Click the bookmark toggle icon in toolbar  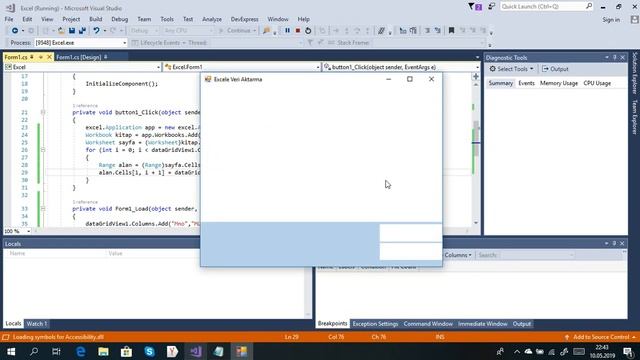[x=451, y=31]
